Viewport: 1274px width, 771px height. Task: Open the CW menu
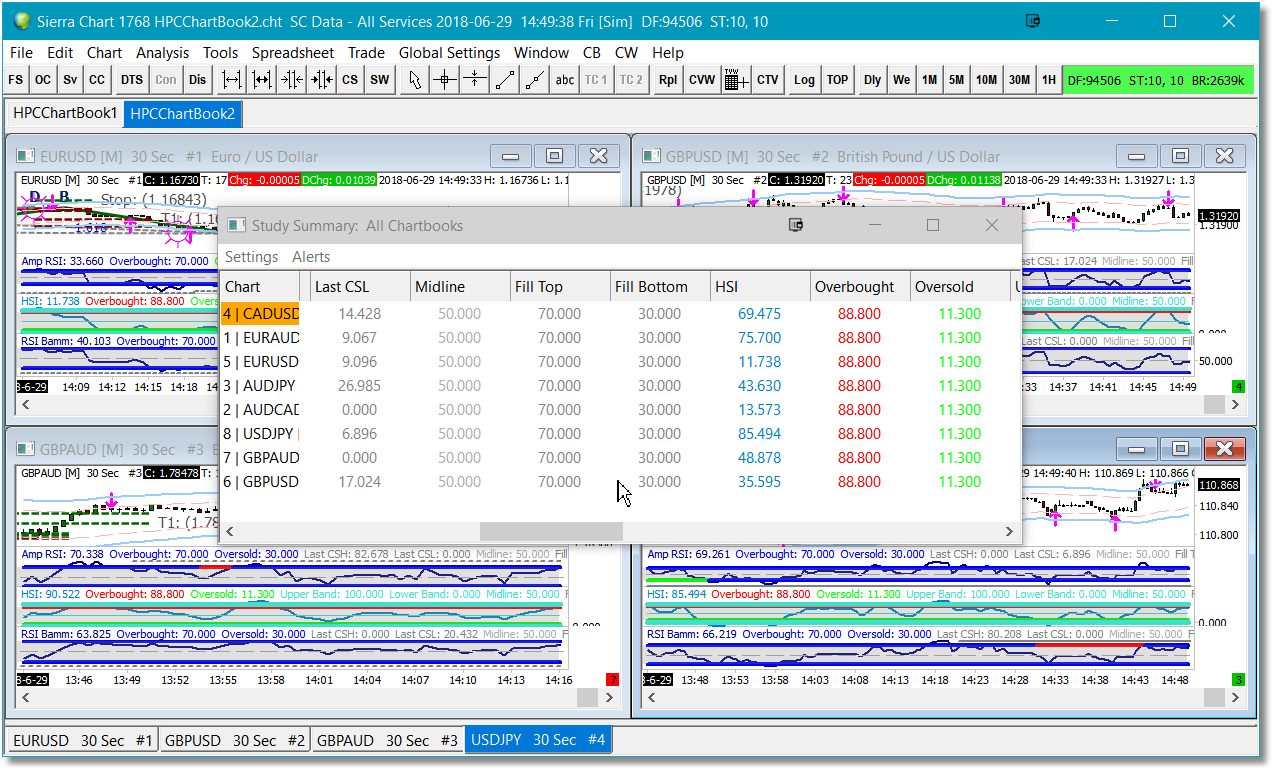(626, 53)
